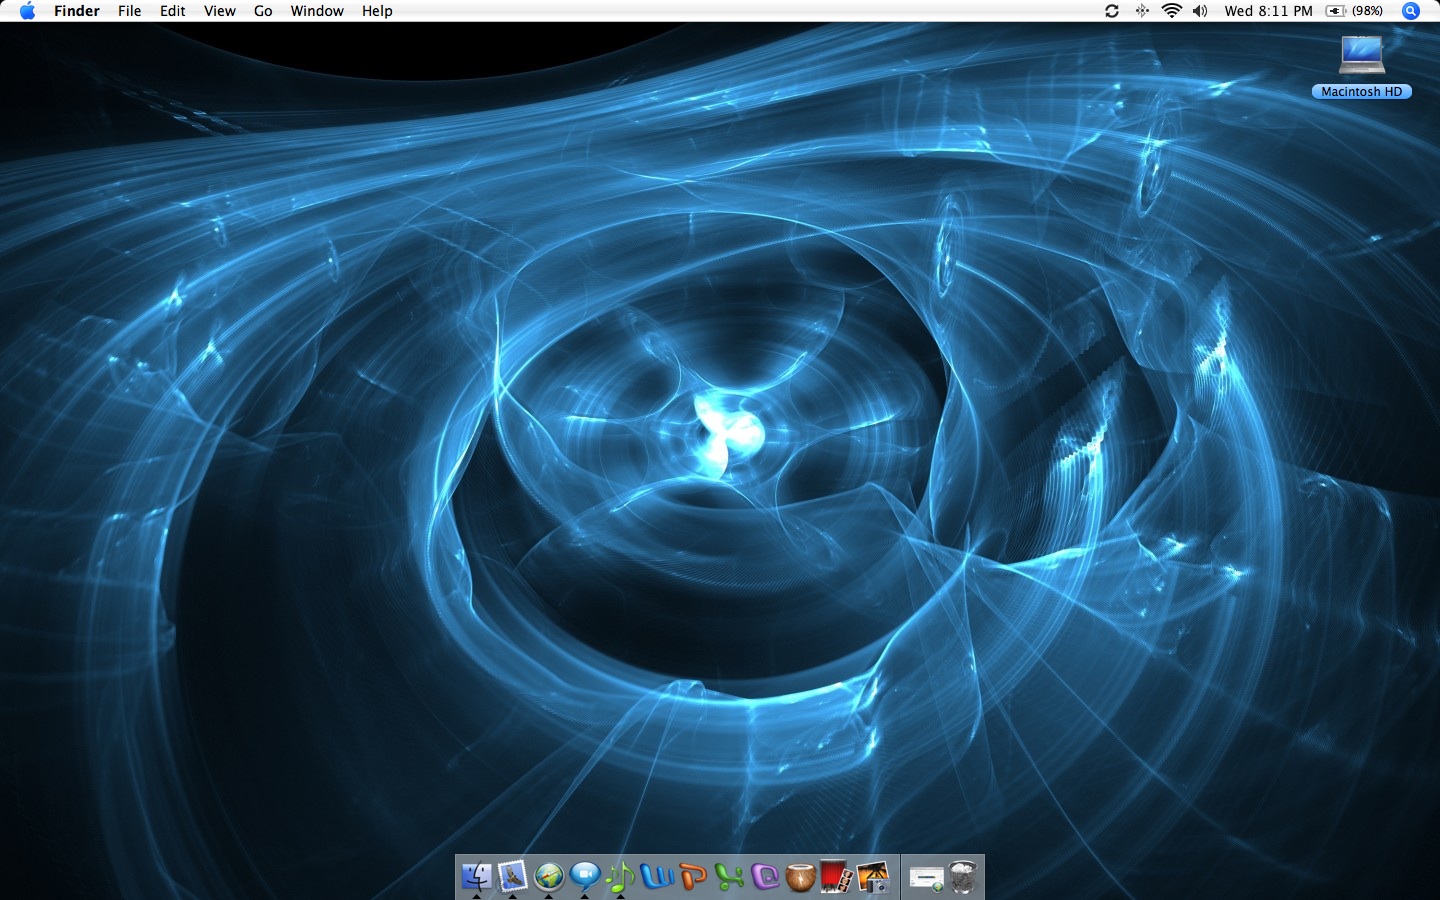Click the battery charging icon
This screenshot has width=1440, height=900.
[x=1335, y=11]
